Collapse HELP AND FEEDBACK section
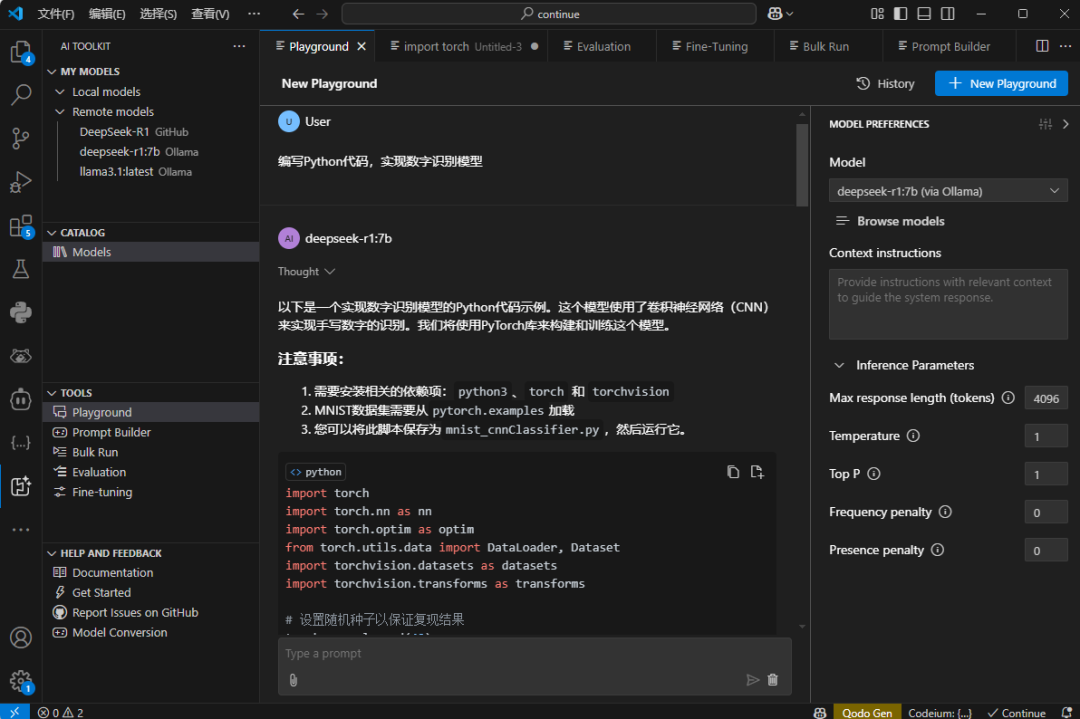The width and height of the screenshot is (1080, 719). [52, 553]
